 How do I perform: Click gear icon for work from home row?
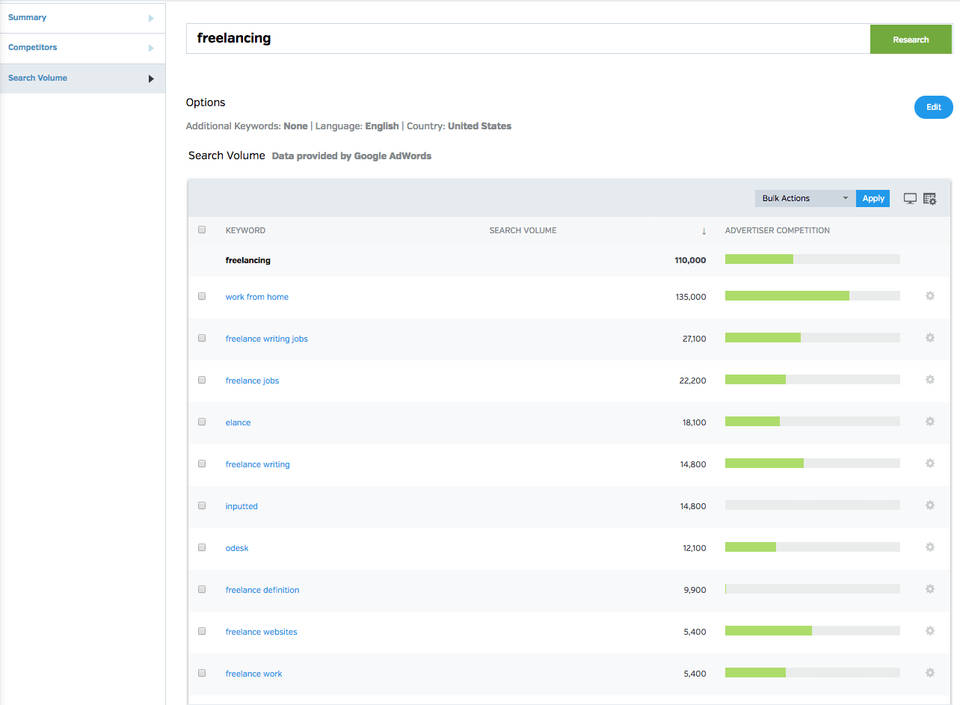tap(929, 296)
